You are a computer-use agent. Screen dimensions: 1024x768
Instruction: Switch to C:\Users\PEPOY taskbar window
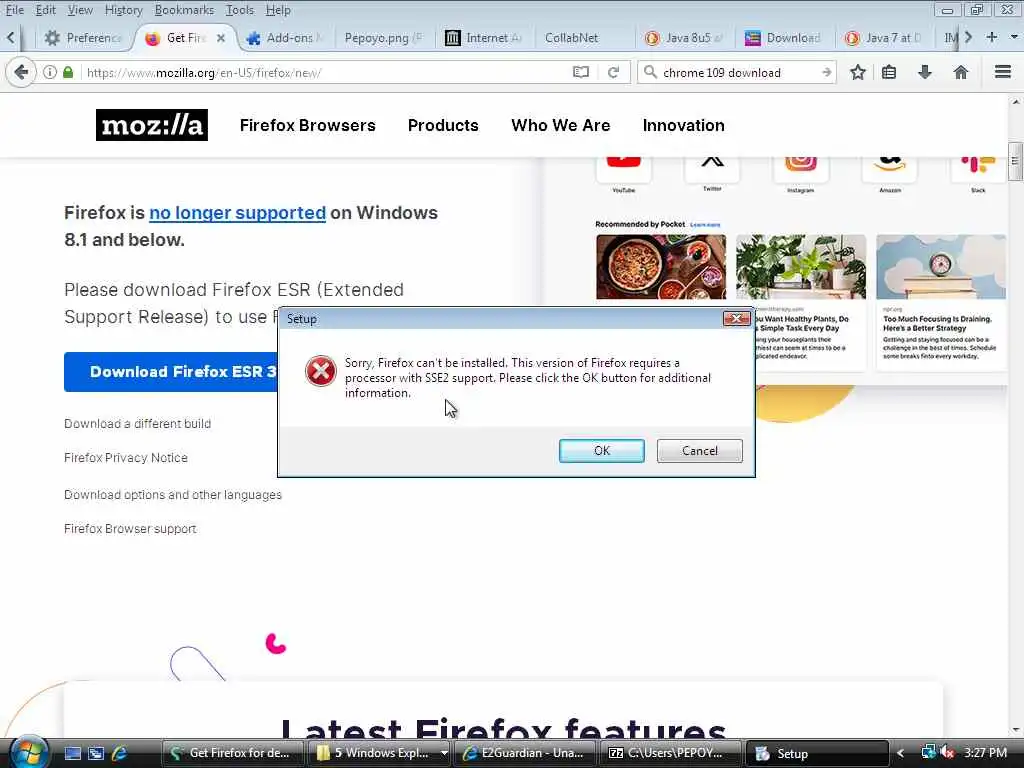(x=671, y=753)
